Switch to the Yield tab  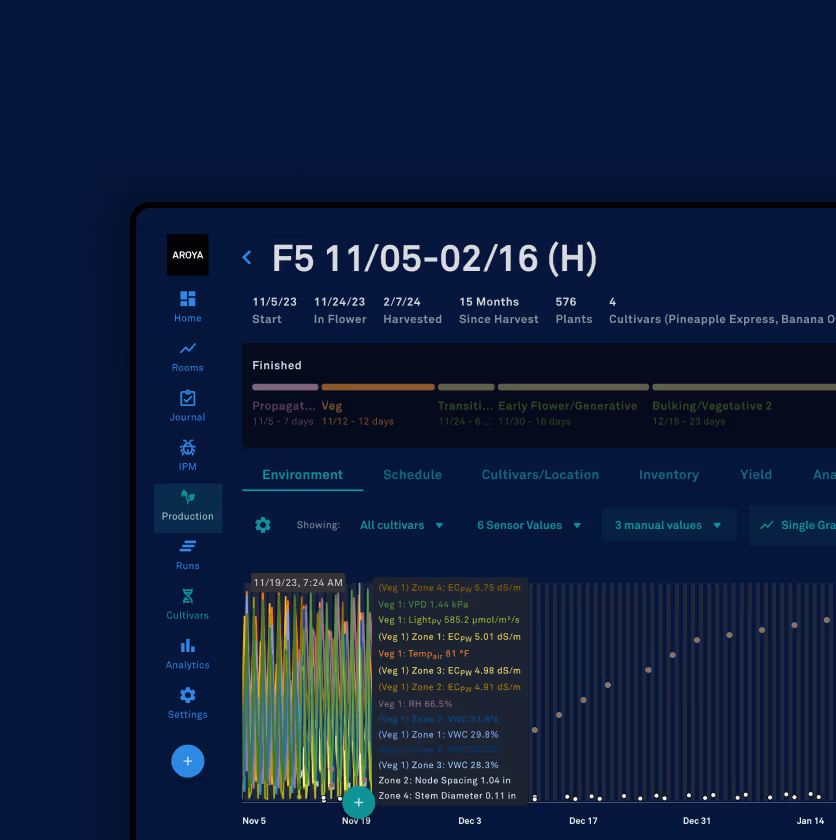tap(756, 475)
